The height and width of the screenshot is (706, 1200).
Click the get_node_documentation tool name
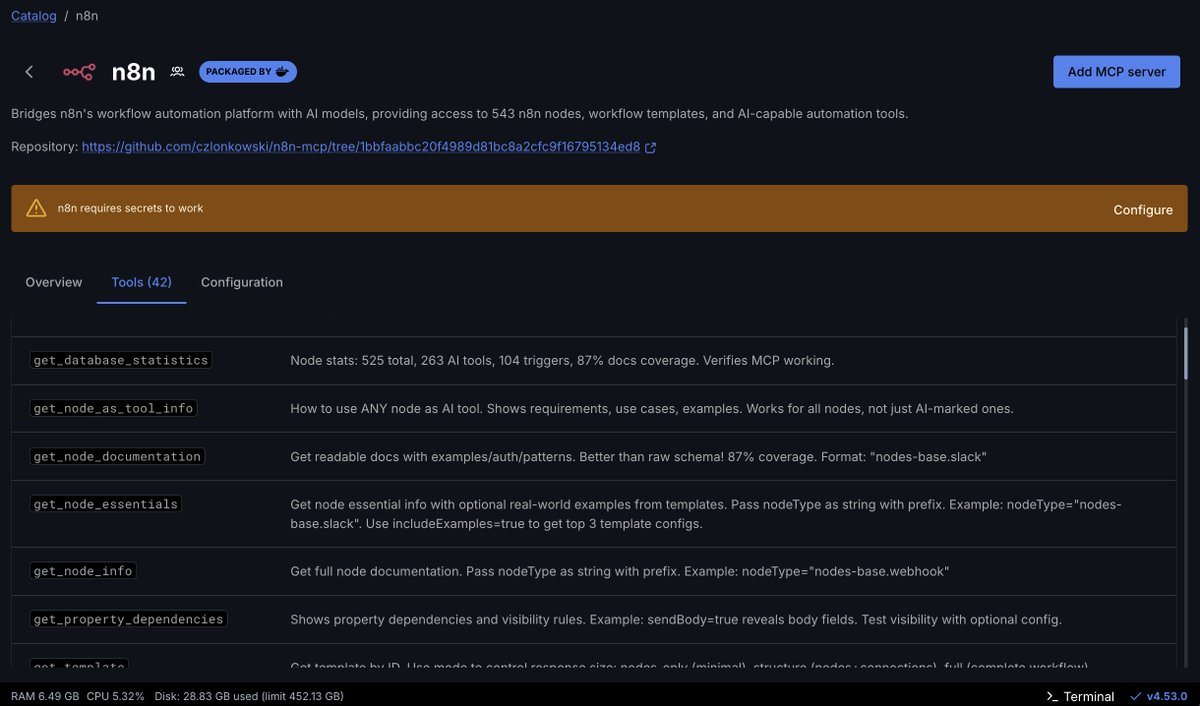117,456
